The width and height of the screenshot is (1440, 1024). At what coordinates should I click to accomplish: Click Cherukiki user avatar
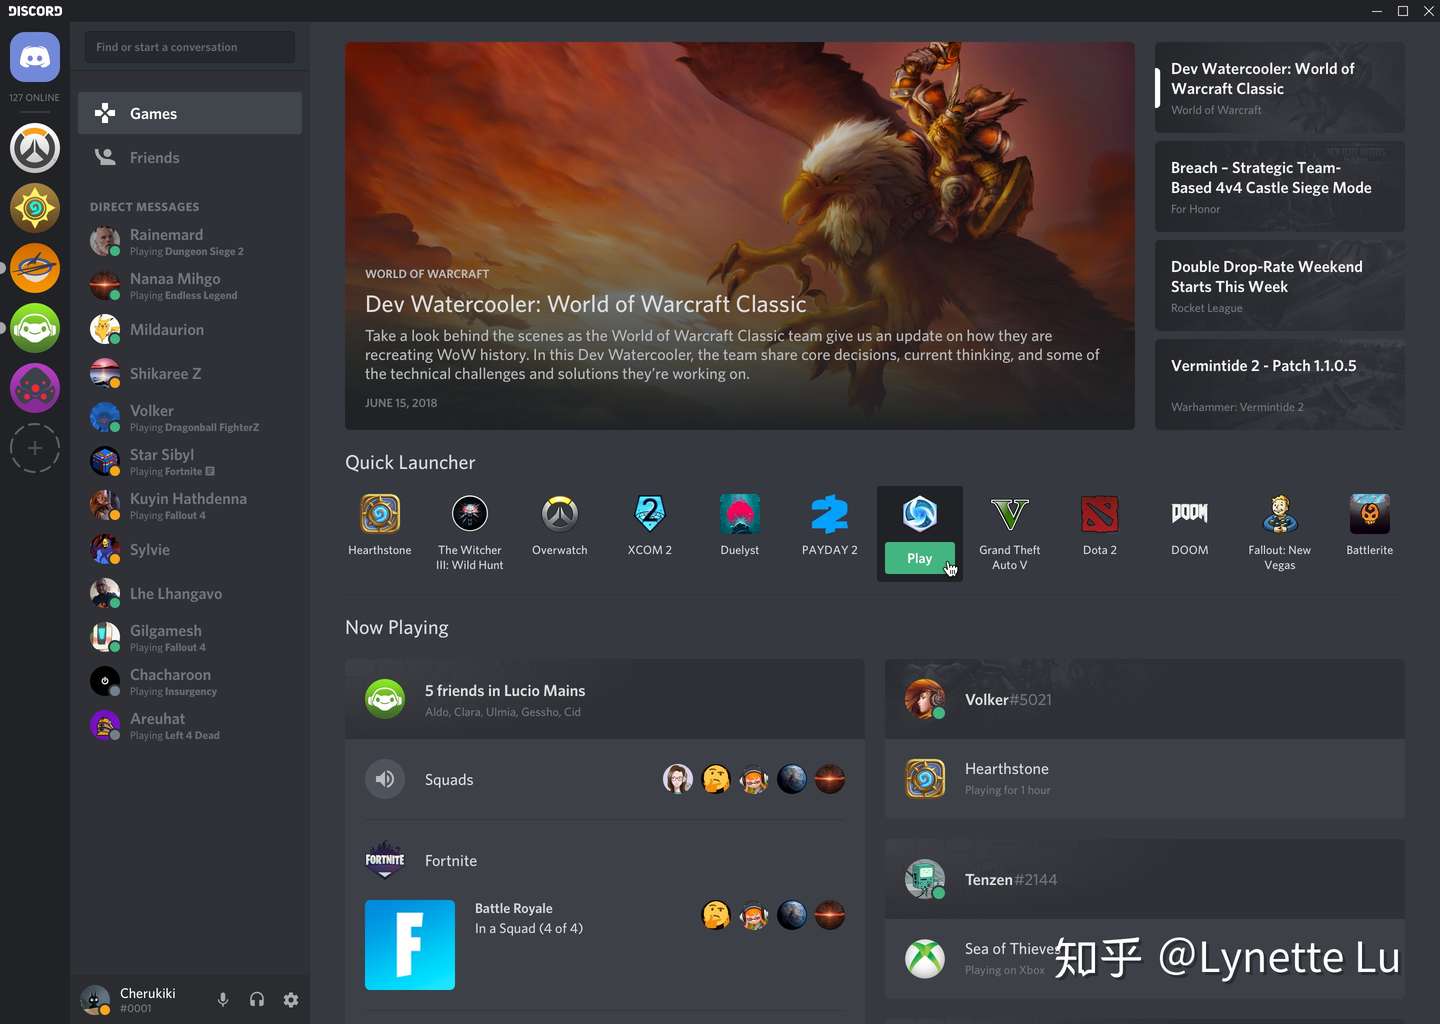coord(95,1000)
